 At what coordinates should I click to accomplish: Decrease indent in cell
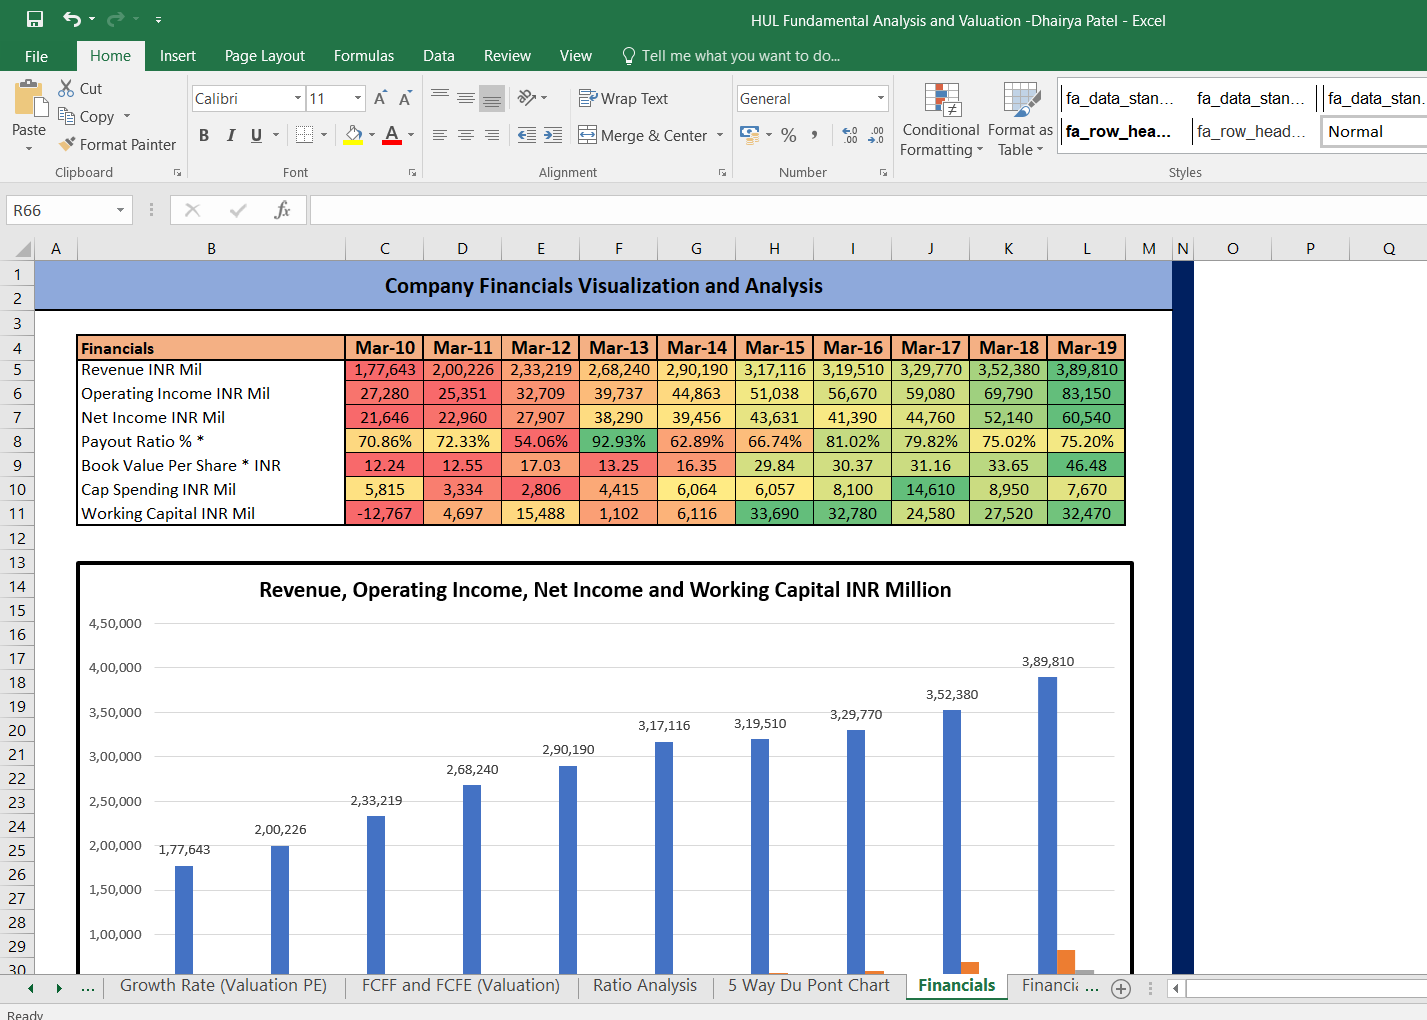click(527, 135)
